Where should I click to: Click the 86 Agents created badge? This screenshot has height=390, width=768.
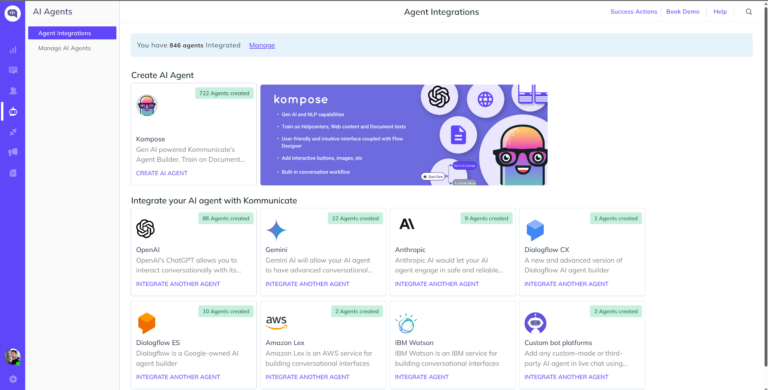point(226,219)
